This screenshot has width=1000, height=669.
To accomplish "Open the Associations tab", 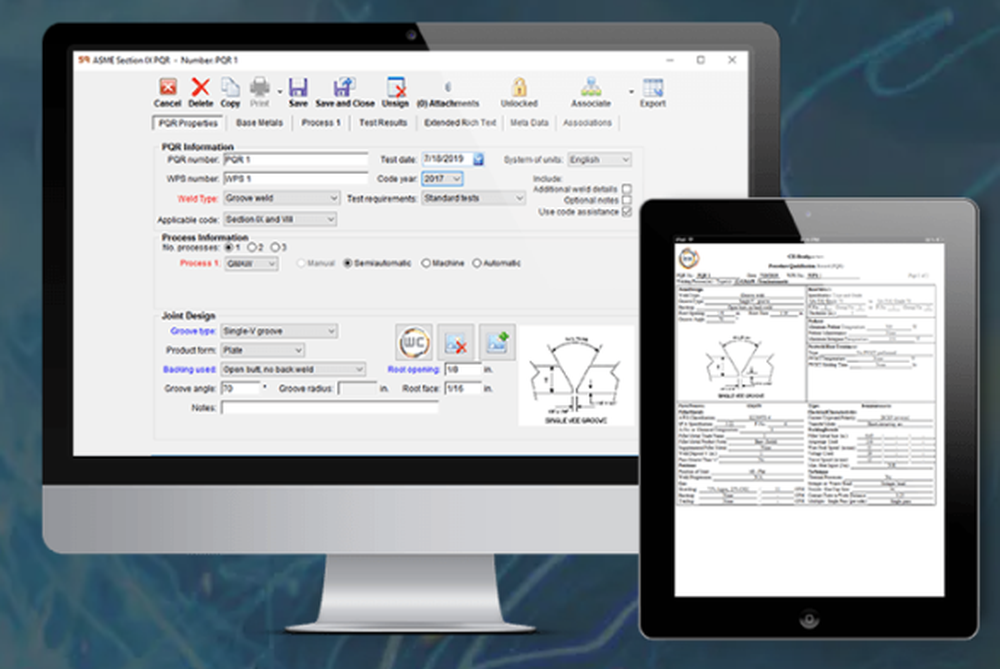I will pyautogui.click(x=587, y=122).
